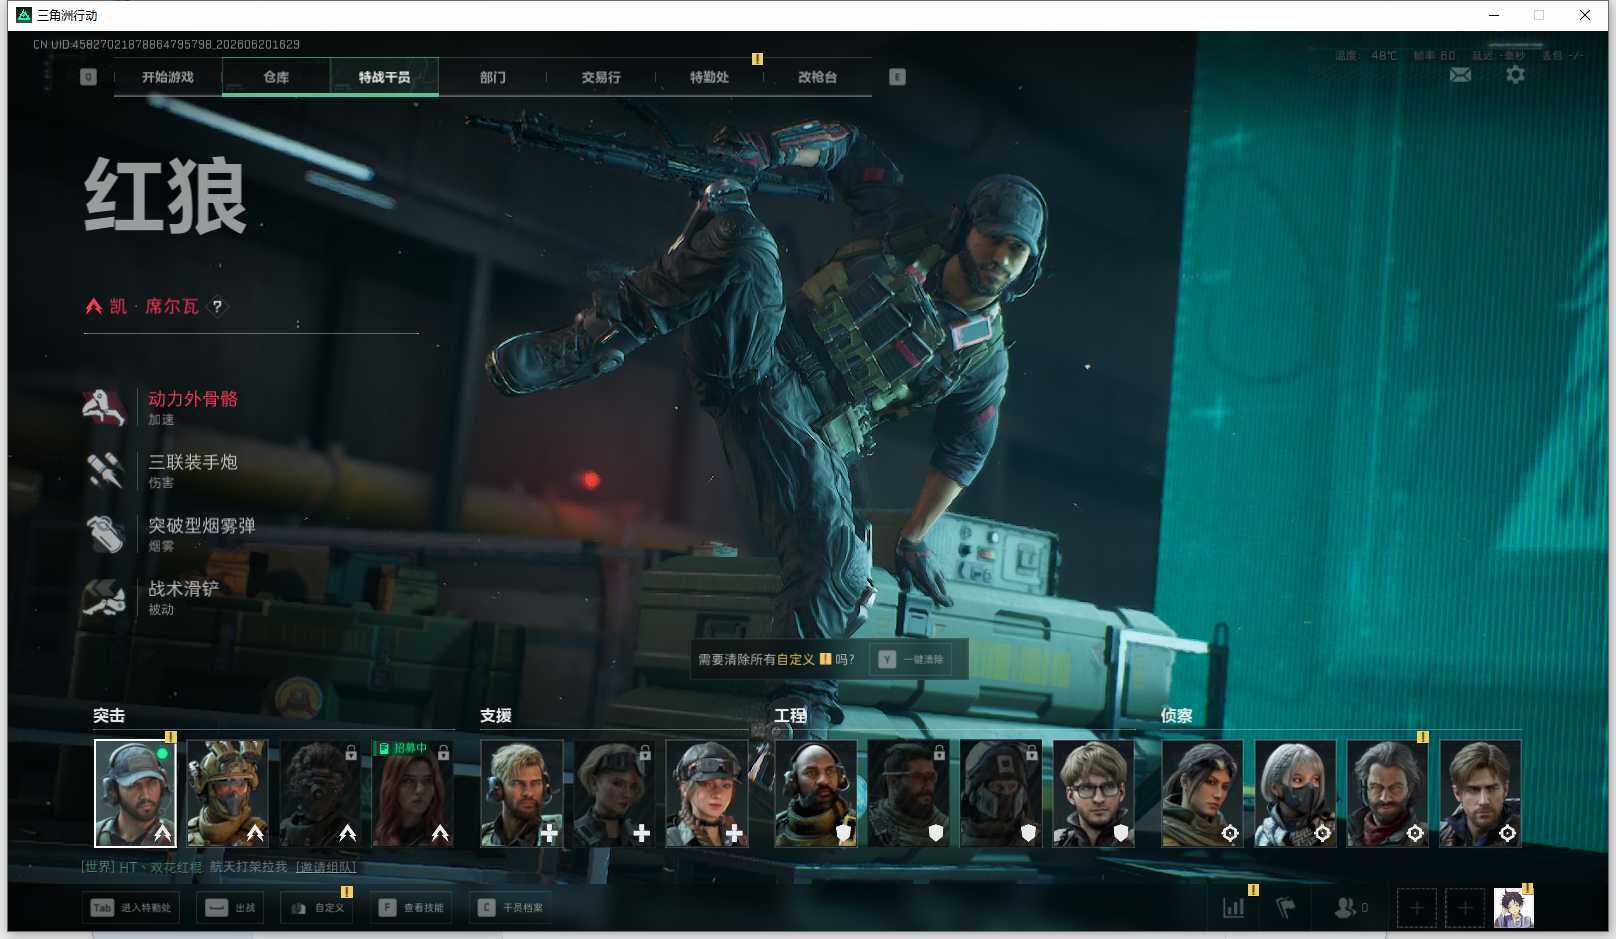Viewport: 1616px width, 939px height.
Task: Click the 凯·席尔瓦 operator name
Action: click(x=154, y=307)
